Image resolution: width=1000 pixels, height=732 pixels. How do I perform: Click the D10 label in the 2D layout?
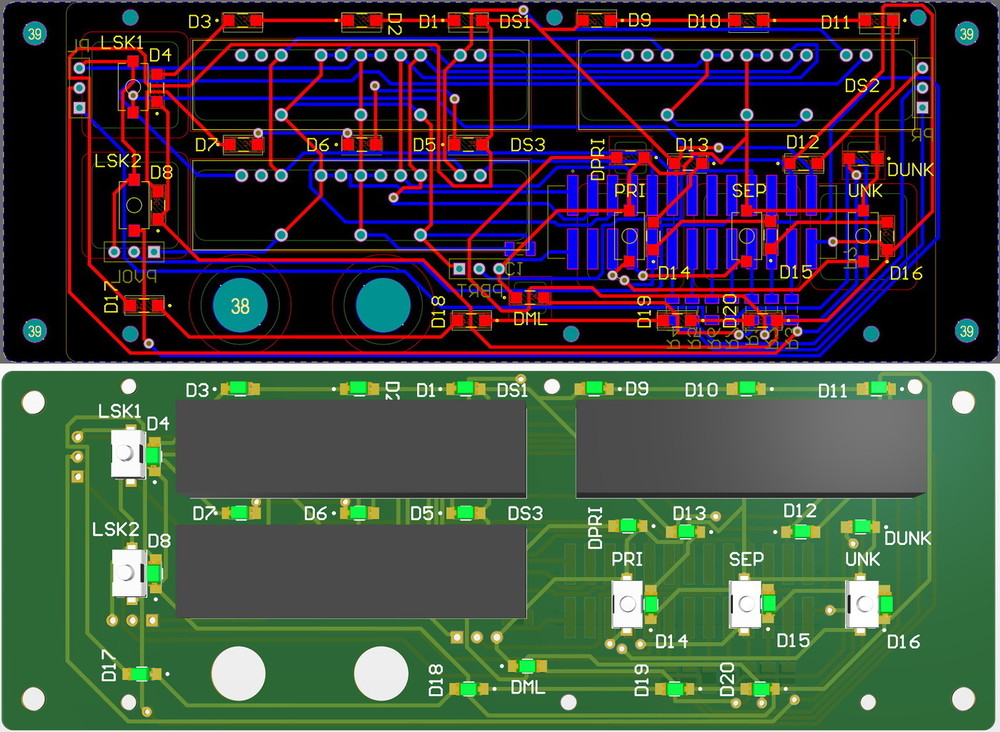[704, 22]
